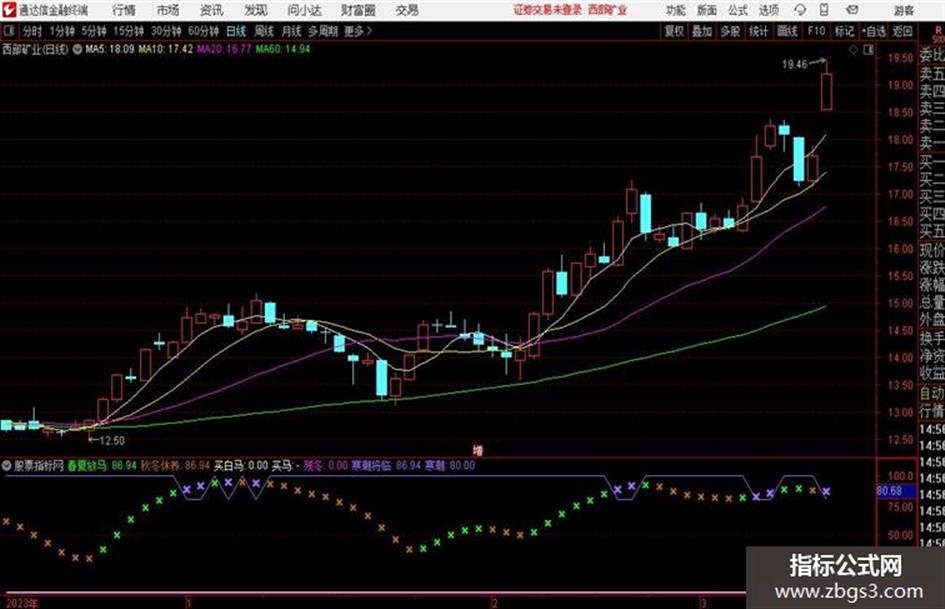This screenshot has height=609, width=945.
Task: Click the red 西部矿业 title text
Action: tap(608, 10)
